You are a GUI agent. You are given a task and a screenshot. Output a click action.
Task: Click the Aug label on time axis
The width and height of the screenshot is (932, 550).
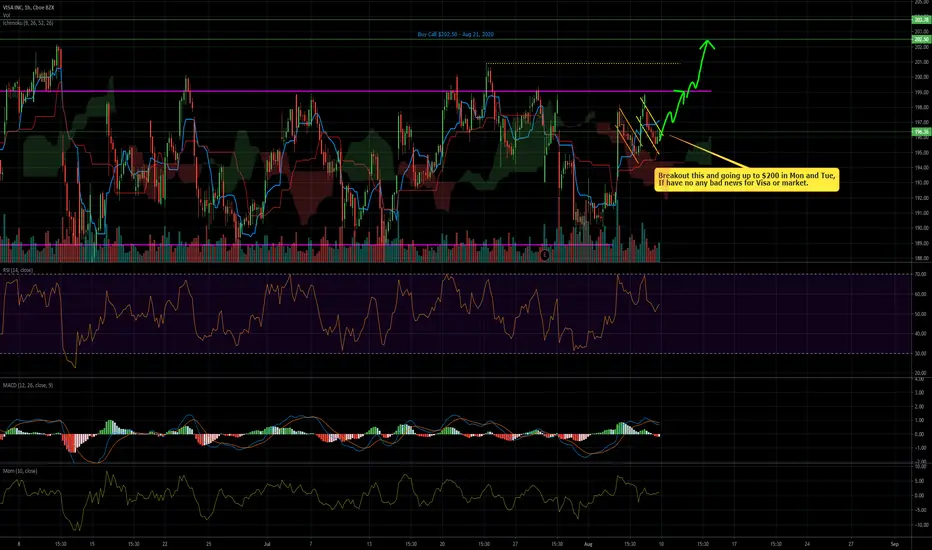(x=588, y=544)
